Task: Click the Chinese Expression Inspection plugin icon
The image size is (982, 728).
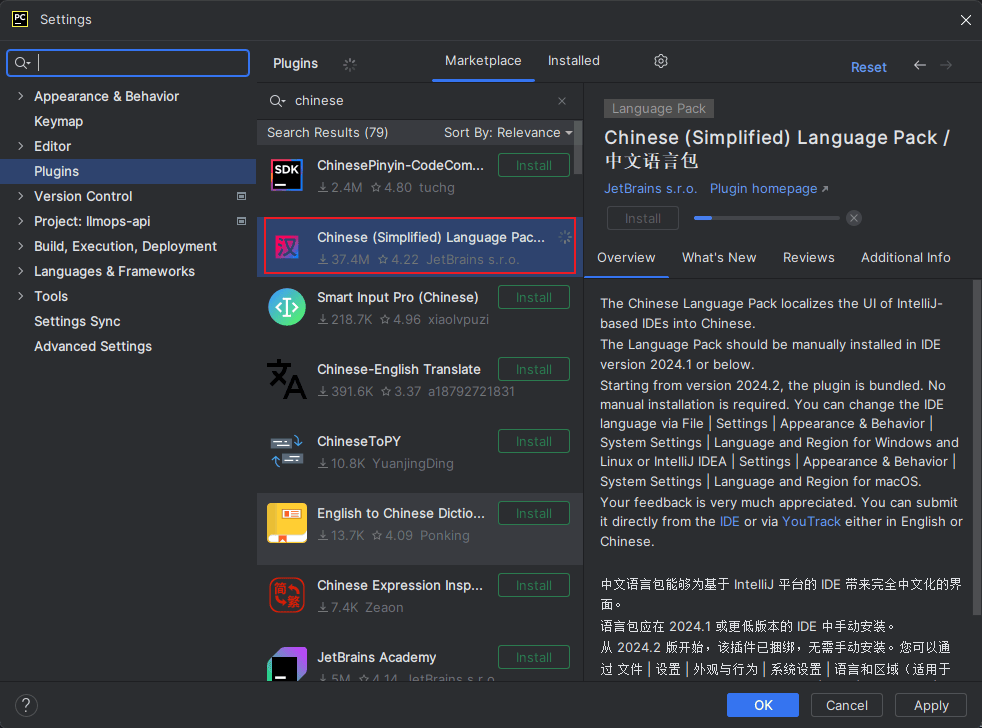Action: (x=287, y=595)
